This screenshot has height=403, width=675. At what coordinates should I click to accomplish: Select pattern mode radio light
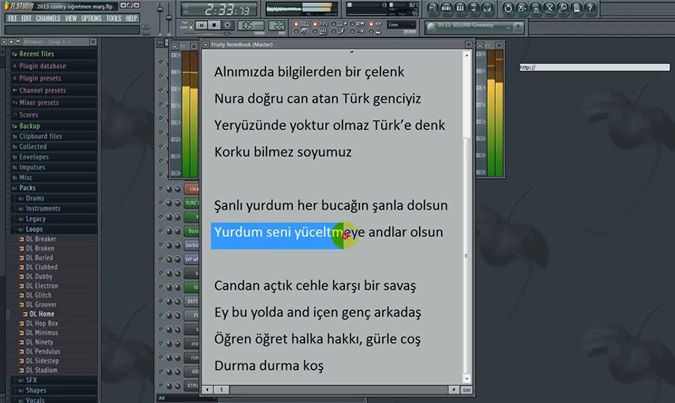[x=191, y=22]
